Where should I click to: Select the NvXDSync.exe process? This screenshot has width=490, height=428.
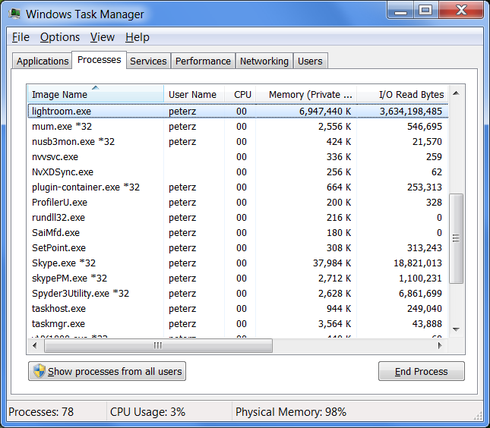(x=238, y=172)
